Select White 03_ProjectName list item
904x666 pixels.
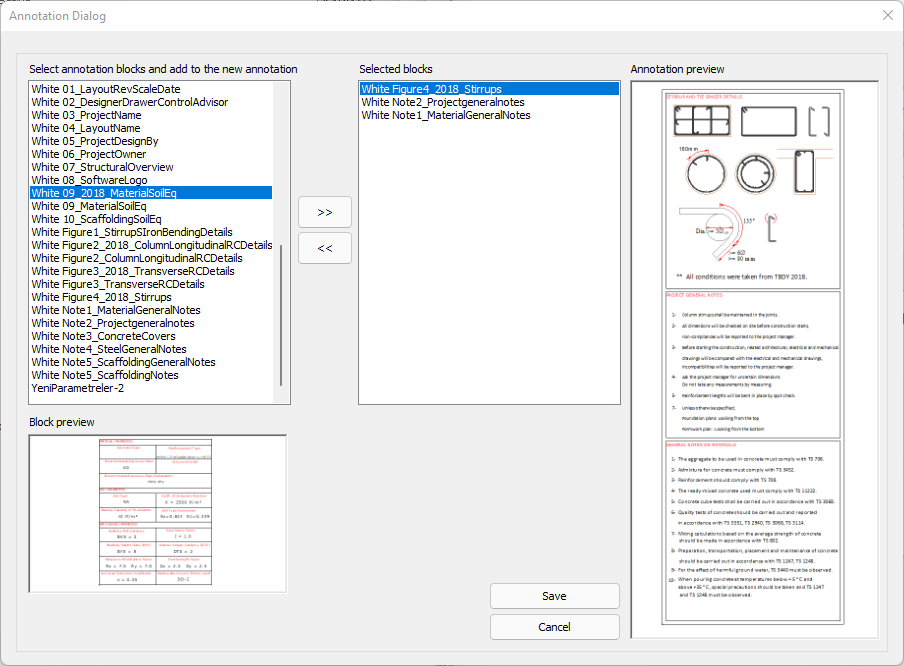86,115
